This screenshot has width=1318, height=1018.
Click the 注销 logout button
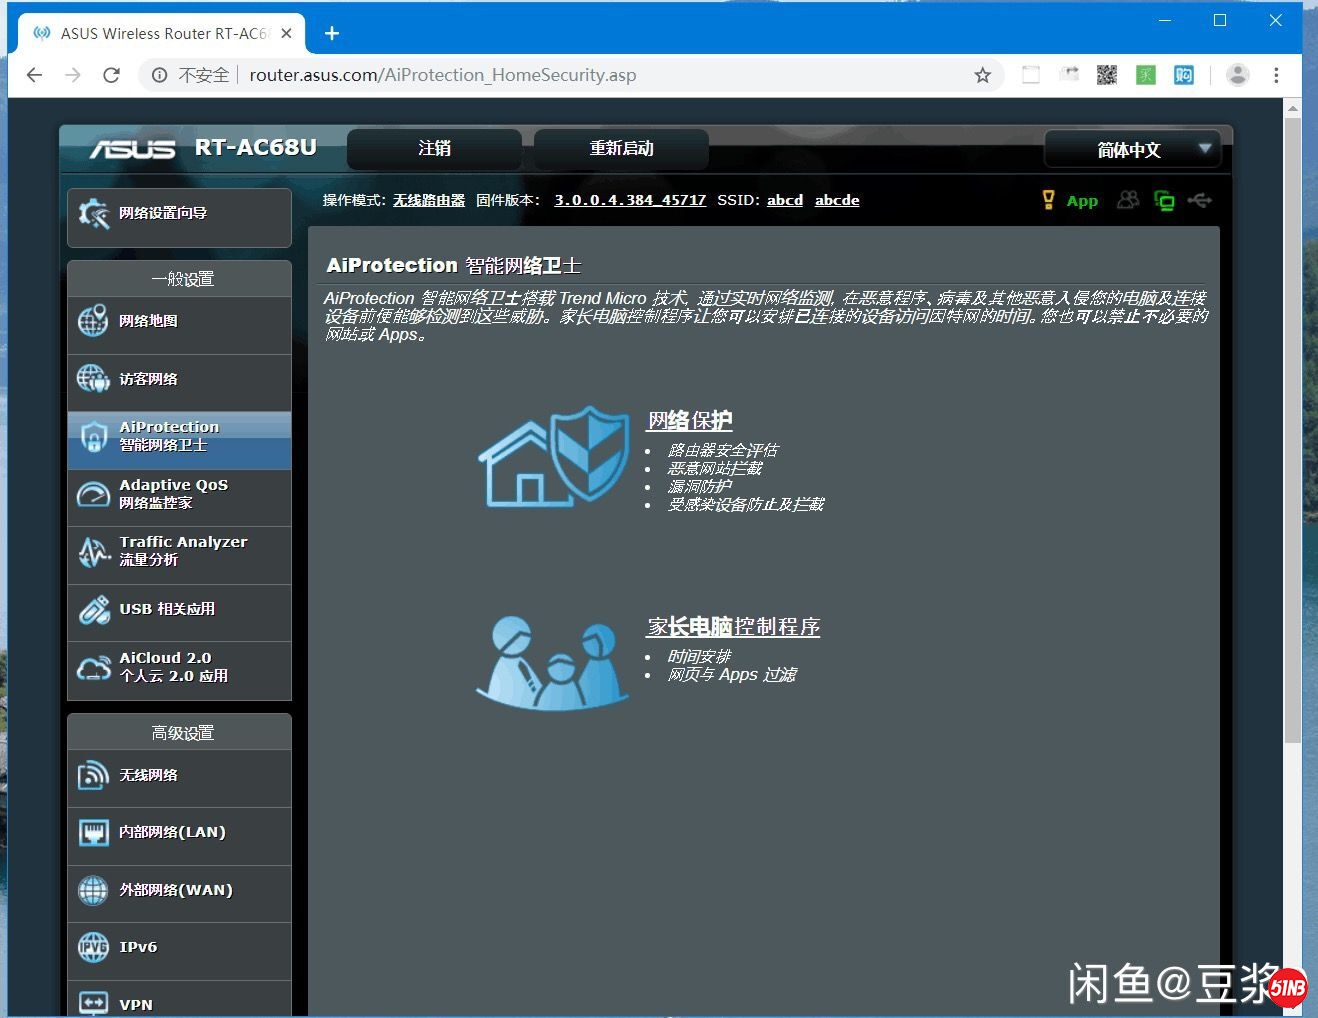click(x=433, y=148)
